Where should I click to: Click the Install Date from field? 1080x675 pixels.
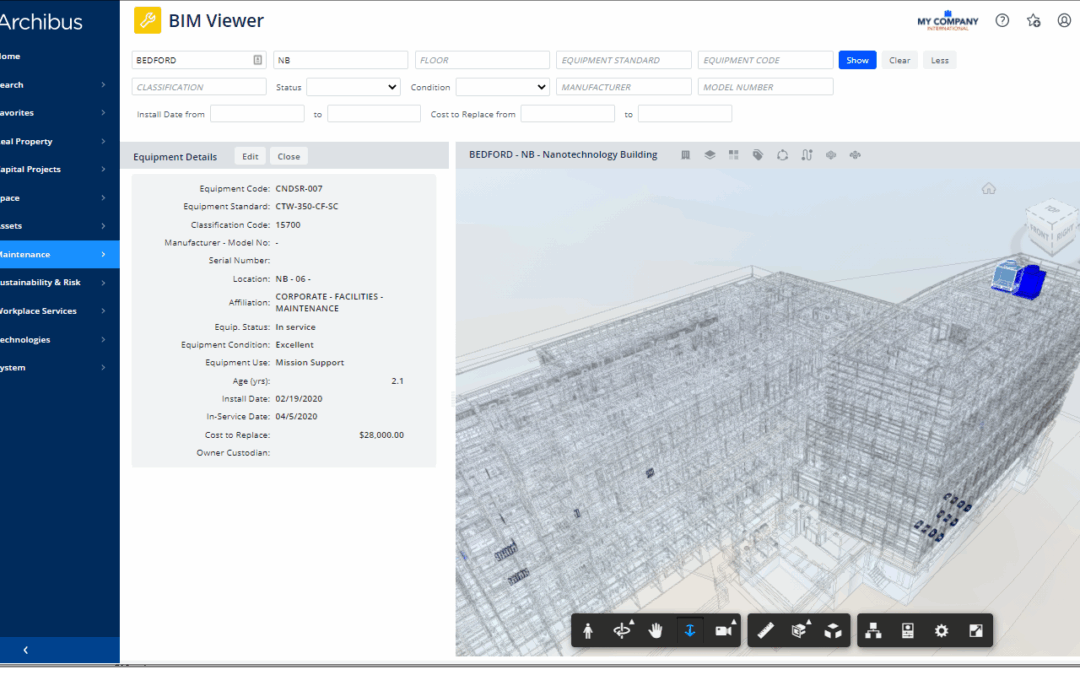tap(257, 114)
